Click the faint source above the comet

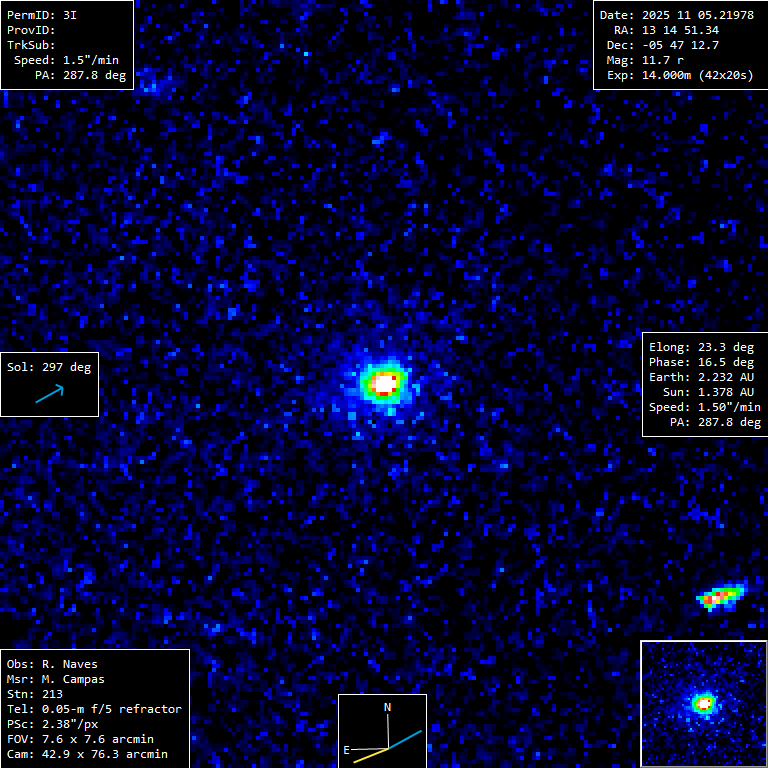coord(381,138)
